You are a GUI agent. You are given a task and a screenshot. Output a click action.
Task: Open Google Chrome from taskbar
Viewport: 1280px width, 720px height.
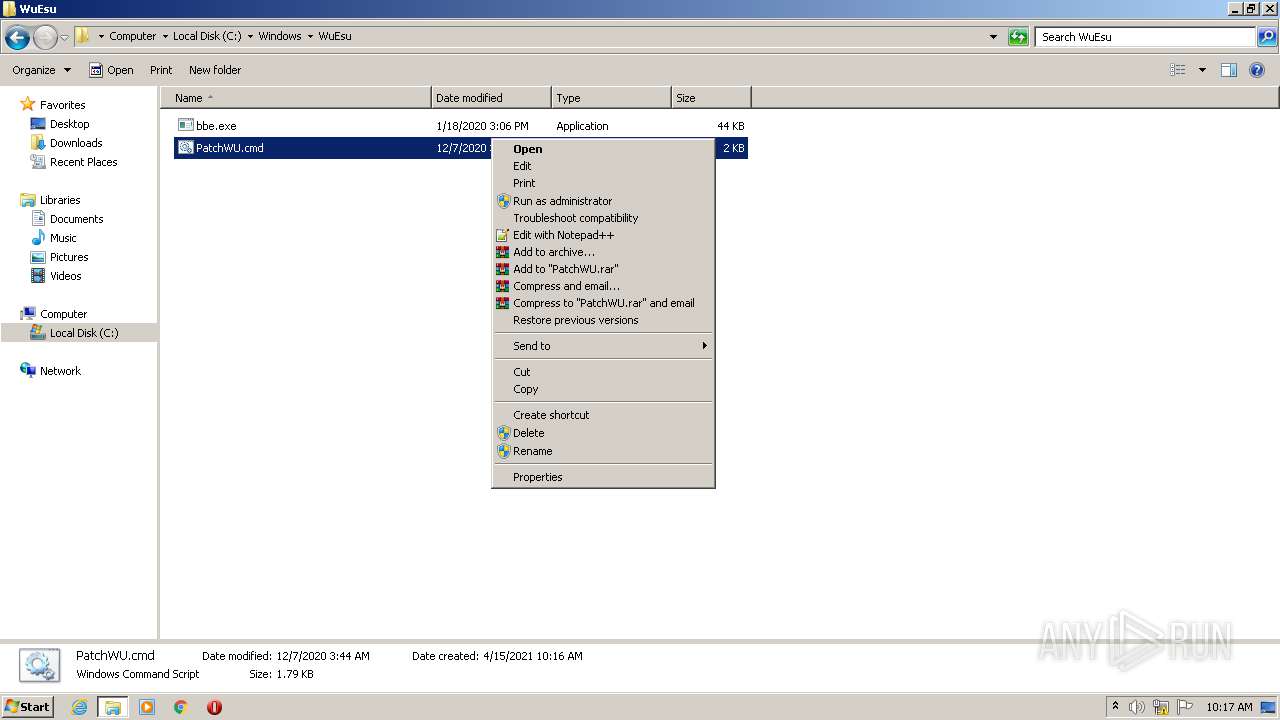coord(181,707)
